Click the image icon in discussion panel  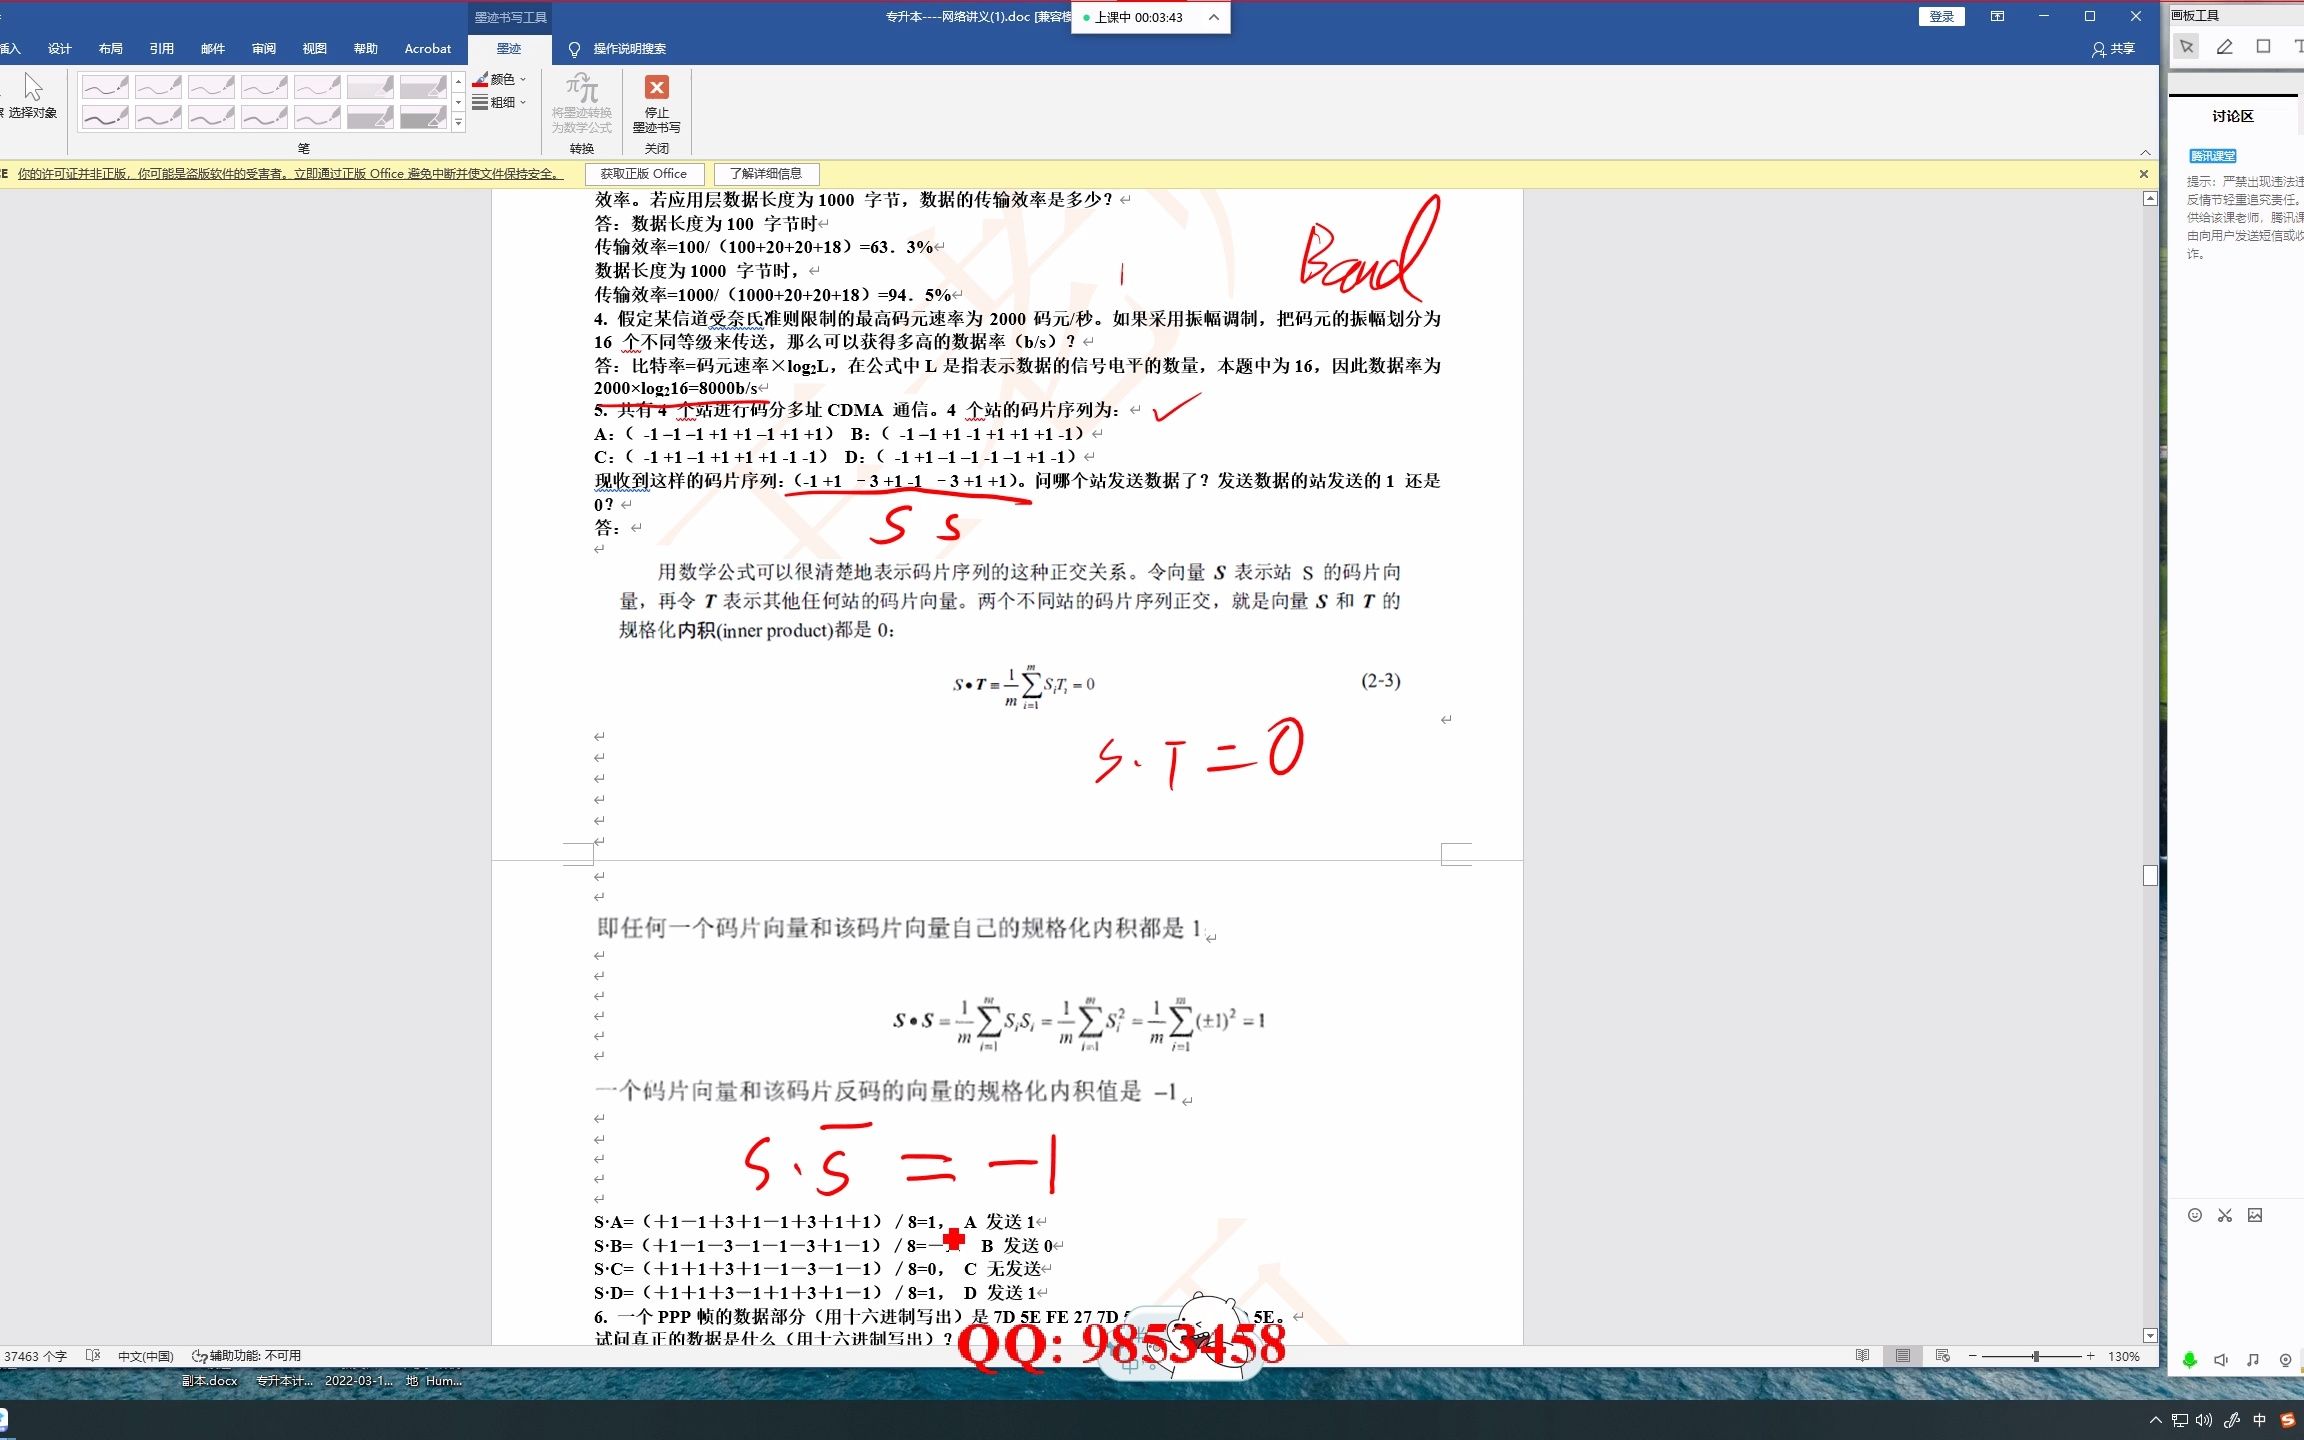click(2255, 1215)
